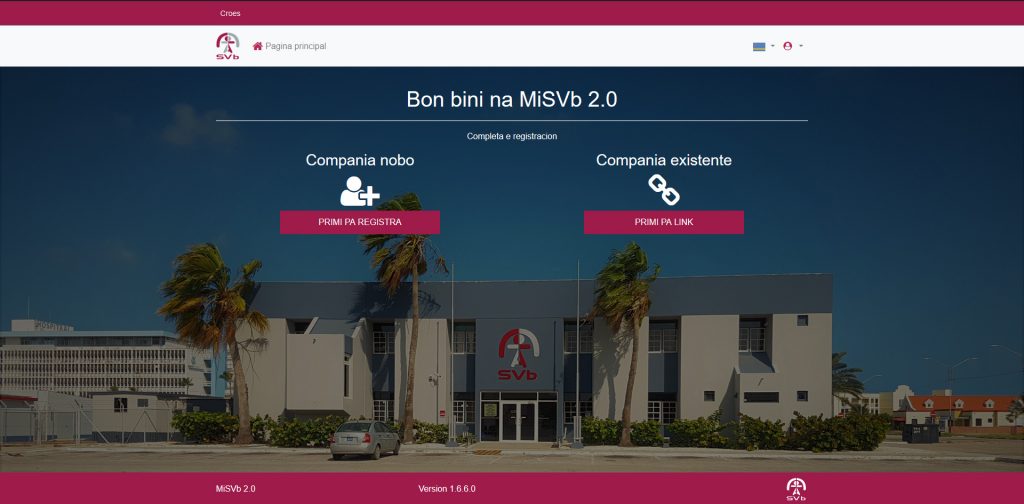Click the SVb logo in the navigation bar

(x=227, y=46)
